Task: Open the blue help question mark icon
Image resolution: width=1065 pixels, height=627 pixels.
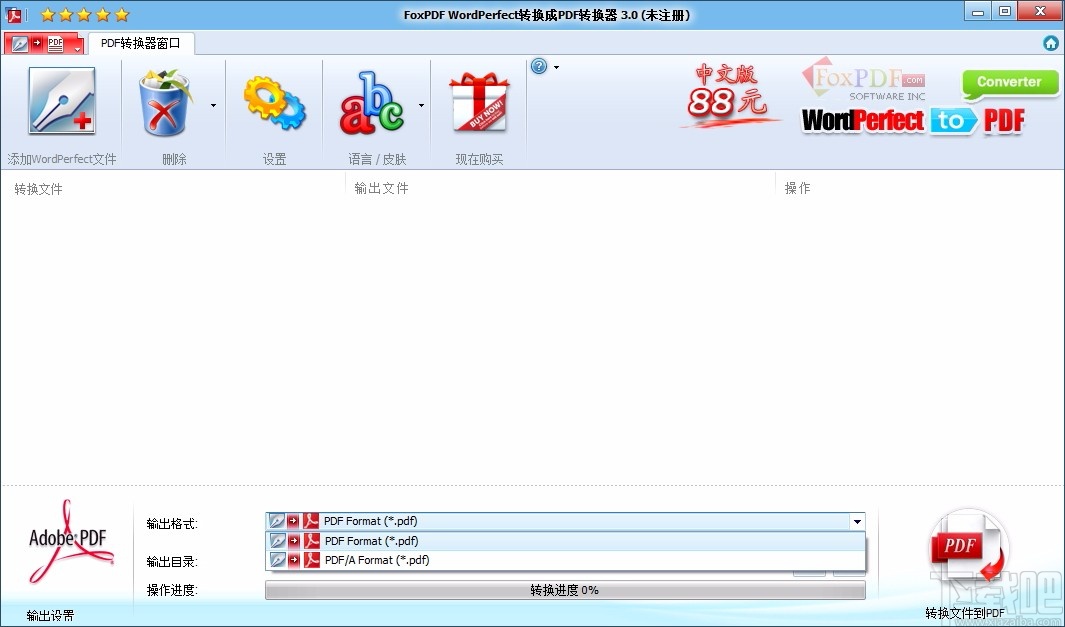Action: [538, 66]
